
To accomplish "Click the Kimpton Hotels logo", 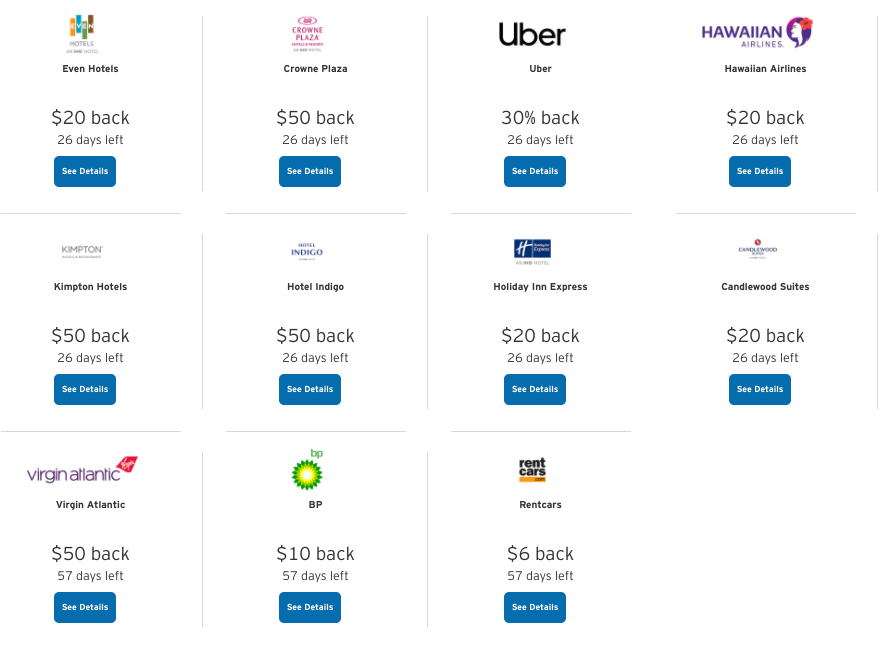I will pyautogui.click(x=82, y=251).
